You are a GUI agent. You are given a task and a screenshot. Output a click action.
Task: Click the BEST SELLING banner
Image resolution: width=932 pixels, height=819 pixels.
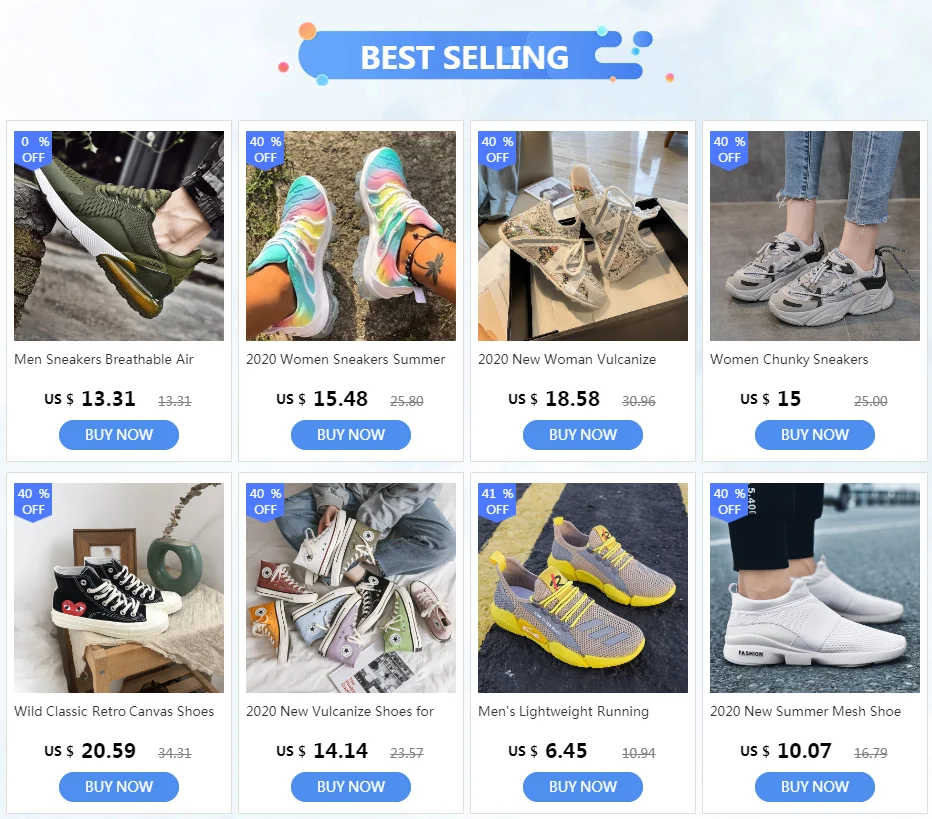click(470, 56)
